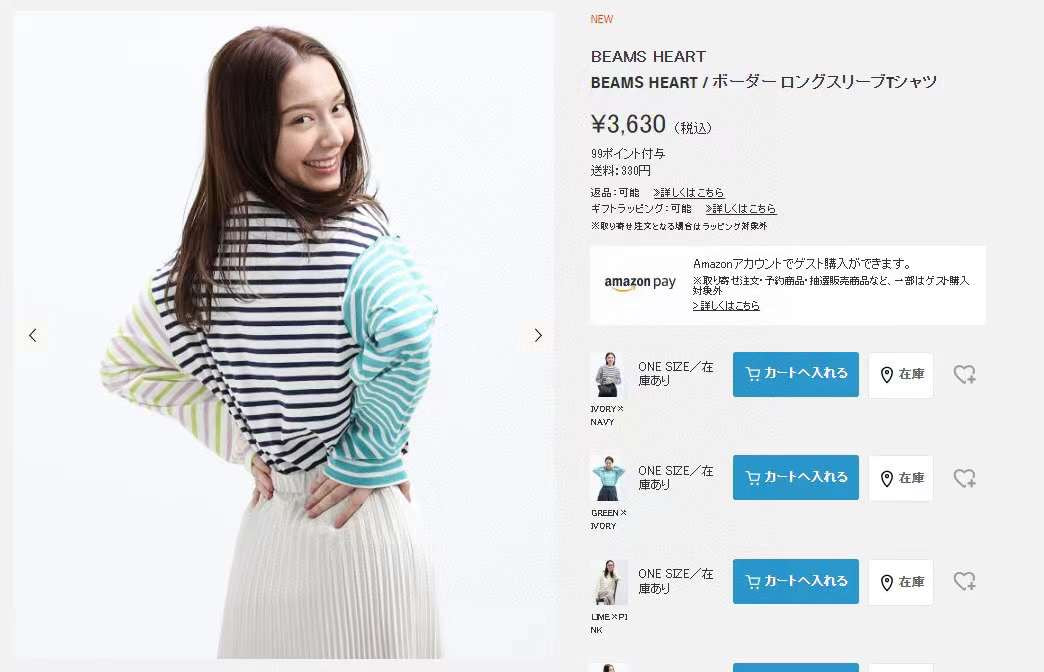Click the Amazon Pay logo

(640, 284)
